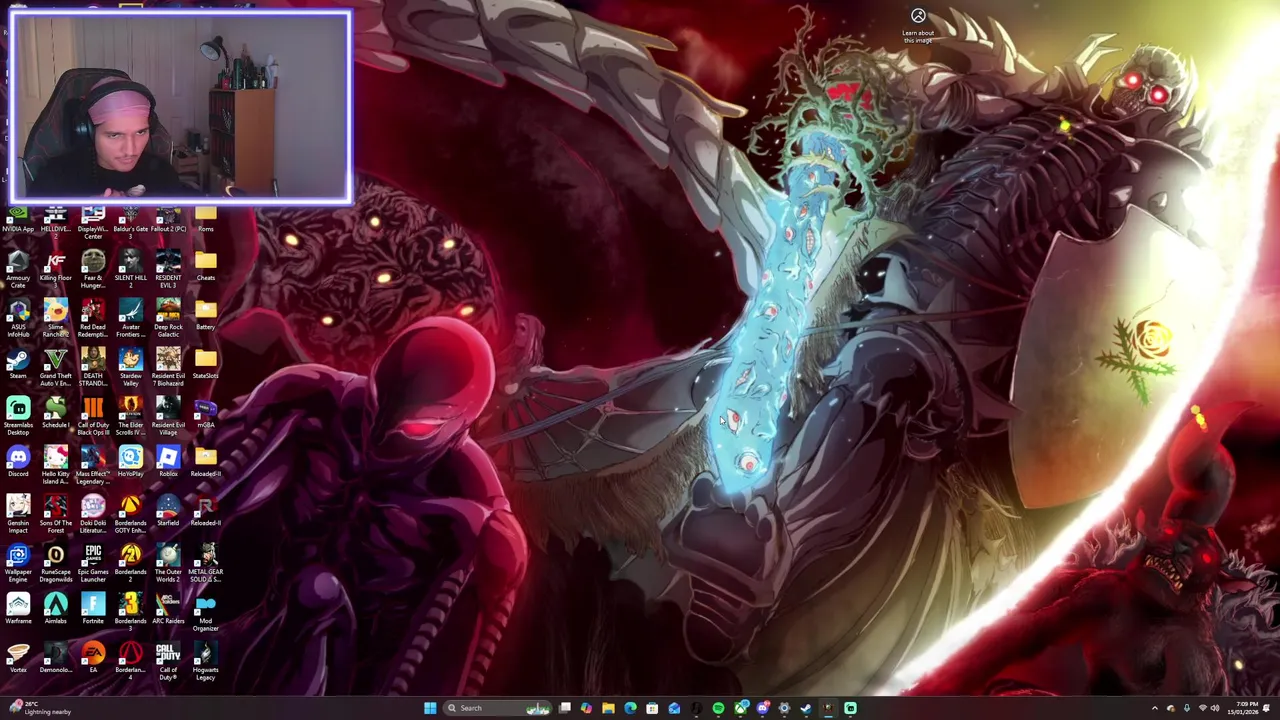Select Slime Rancher 2 icon
This screenshot has height=720, width=1280.
click(55, 318)
